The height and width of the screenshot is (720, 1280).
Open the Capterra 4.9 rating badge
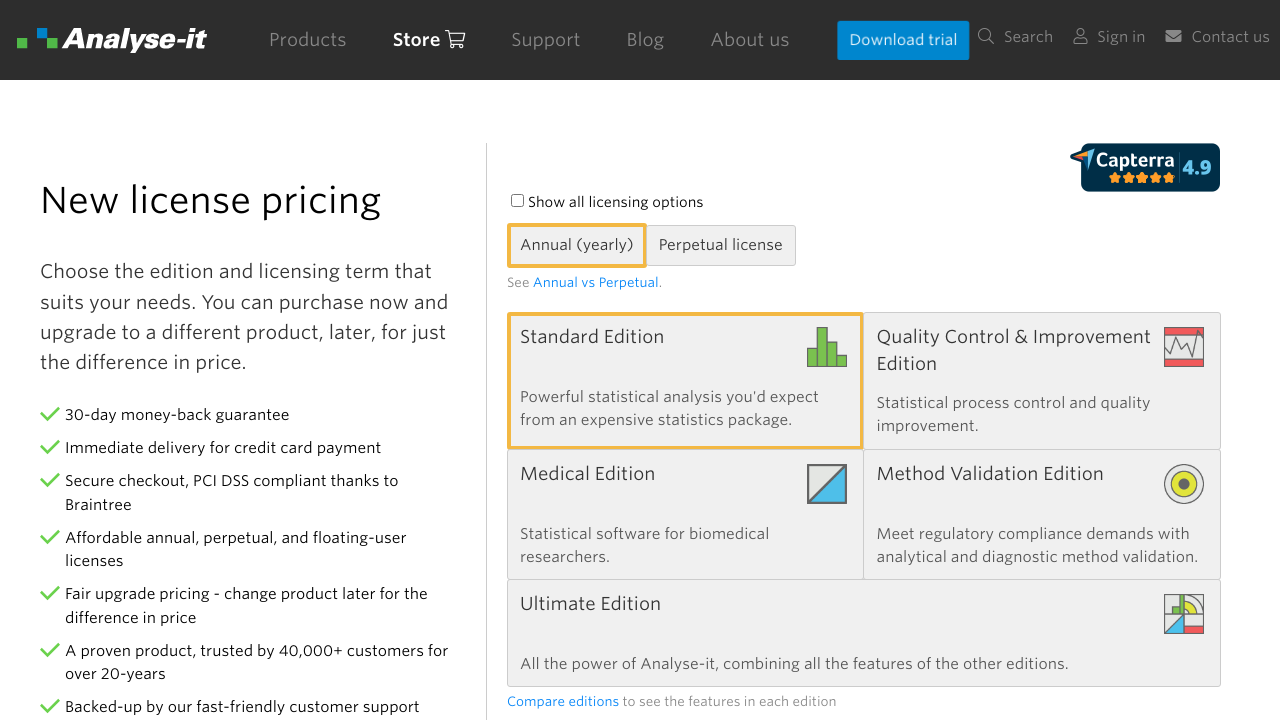click(1146, 167)
